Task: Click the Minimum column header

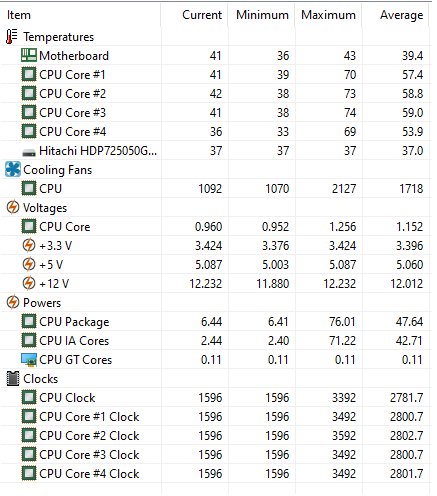Action: pyautogui.click(x=262, y=15)
